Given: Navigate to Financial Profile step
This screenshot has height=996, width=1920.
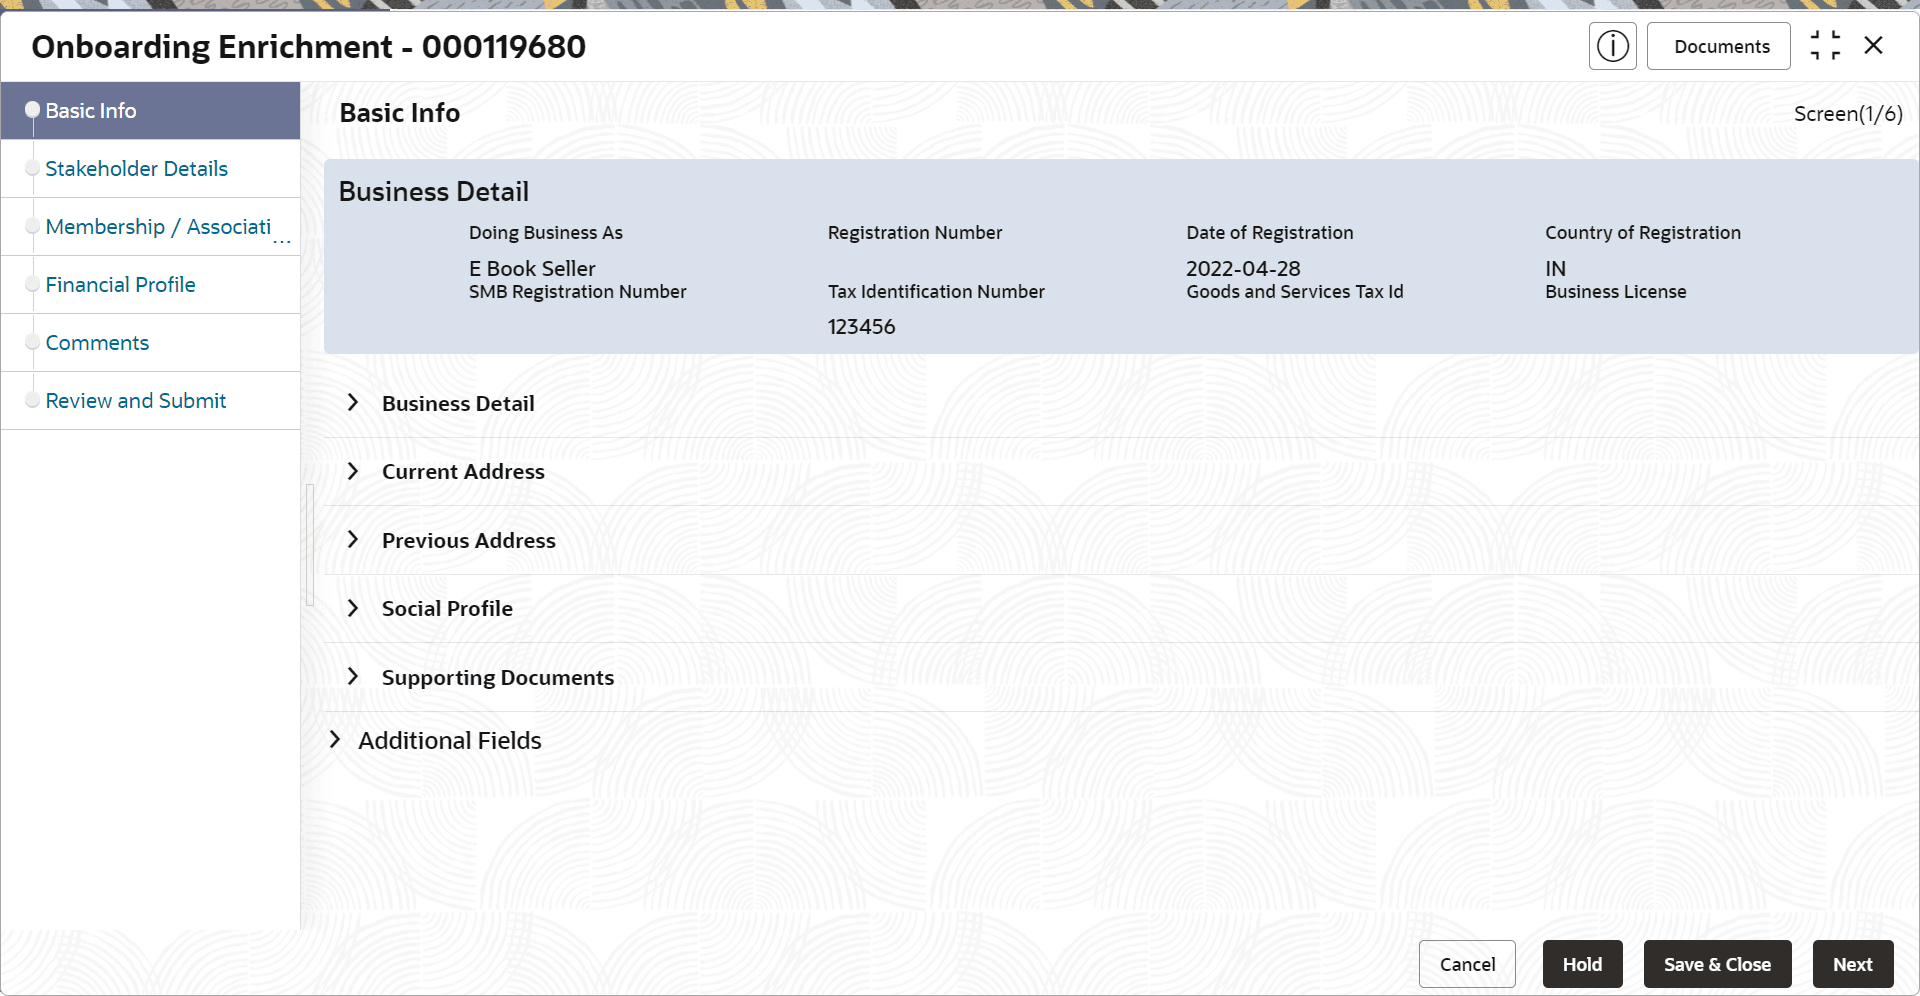Looking at the screenshot, I should [x=150, y=285].
